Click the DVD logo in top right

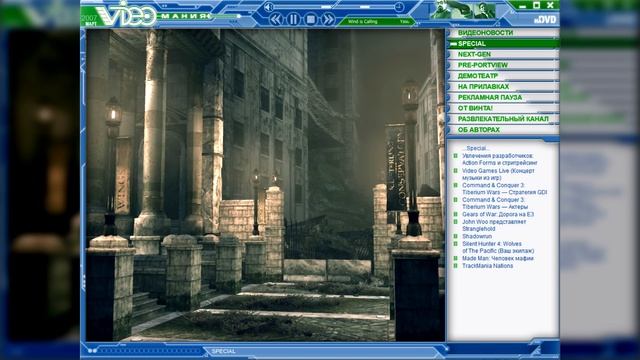(545, 19)
